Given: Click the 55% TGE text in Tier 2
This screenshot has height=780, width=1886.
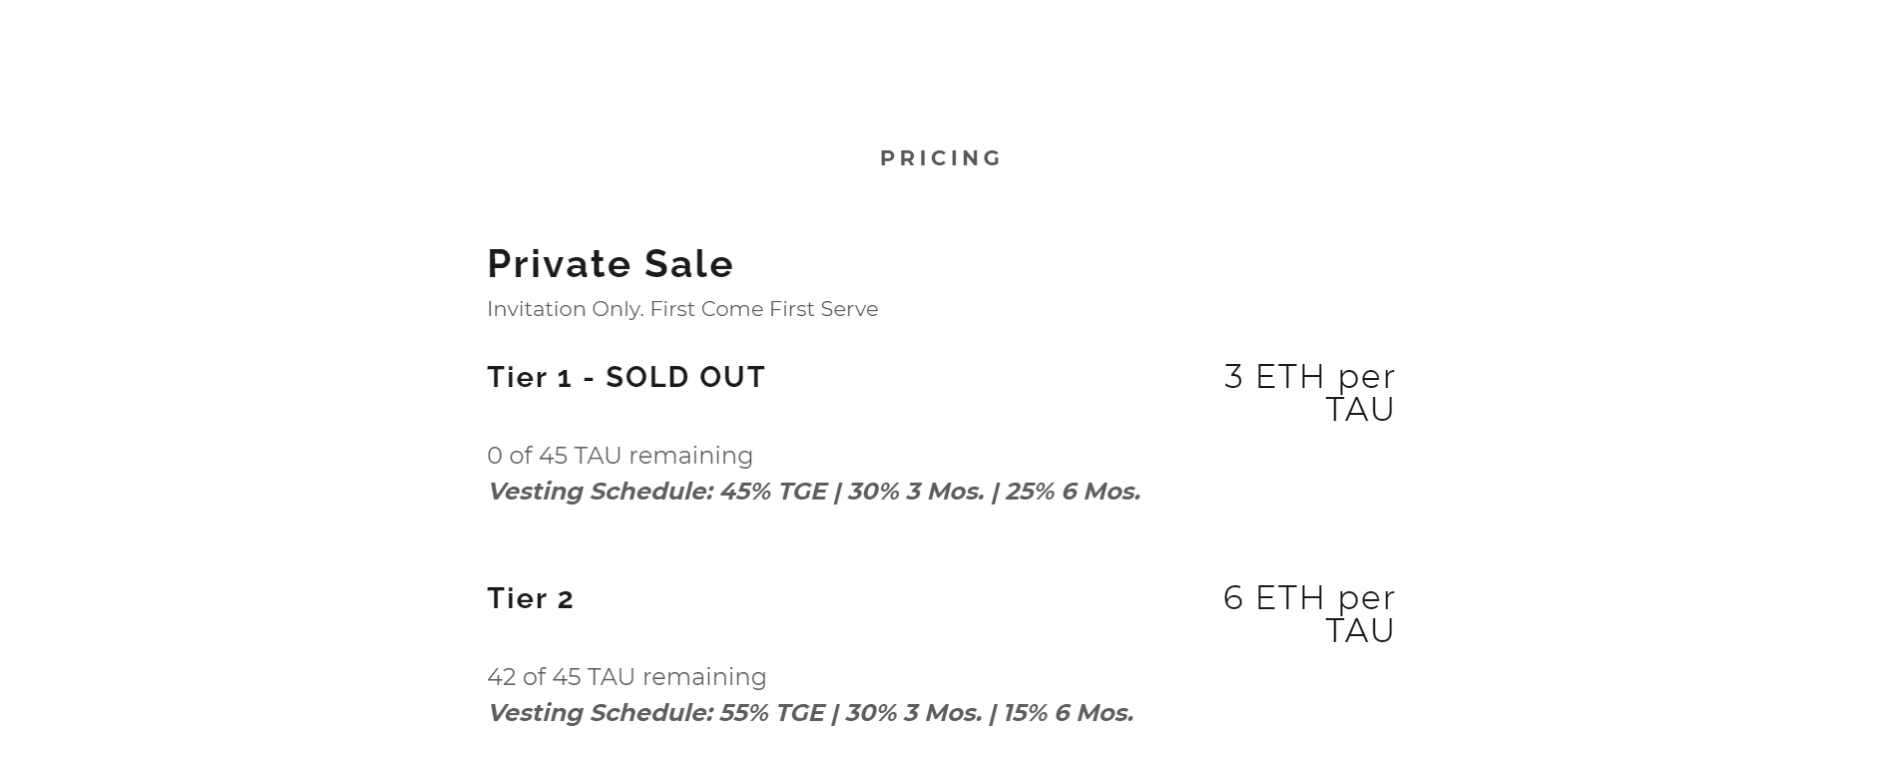Looking at the screenshot, I should (x=772, y=713).
